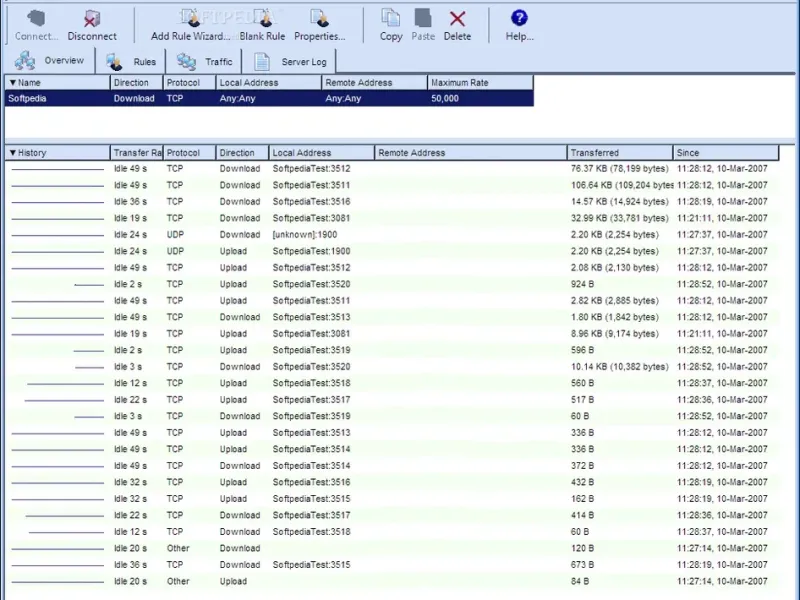The width and height of the screenshot is (800, 600).
Task: Switch to the Traffic tab
Action: [205, 62]
